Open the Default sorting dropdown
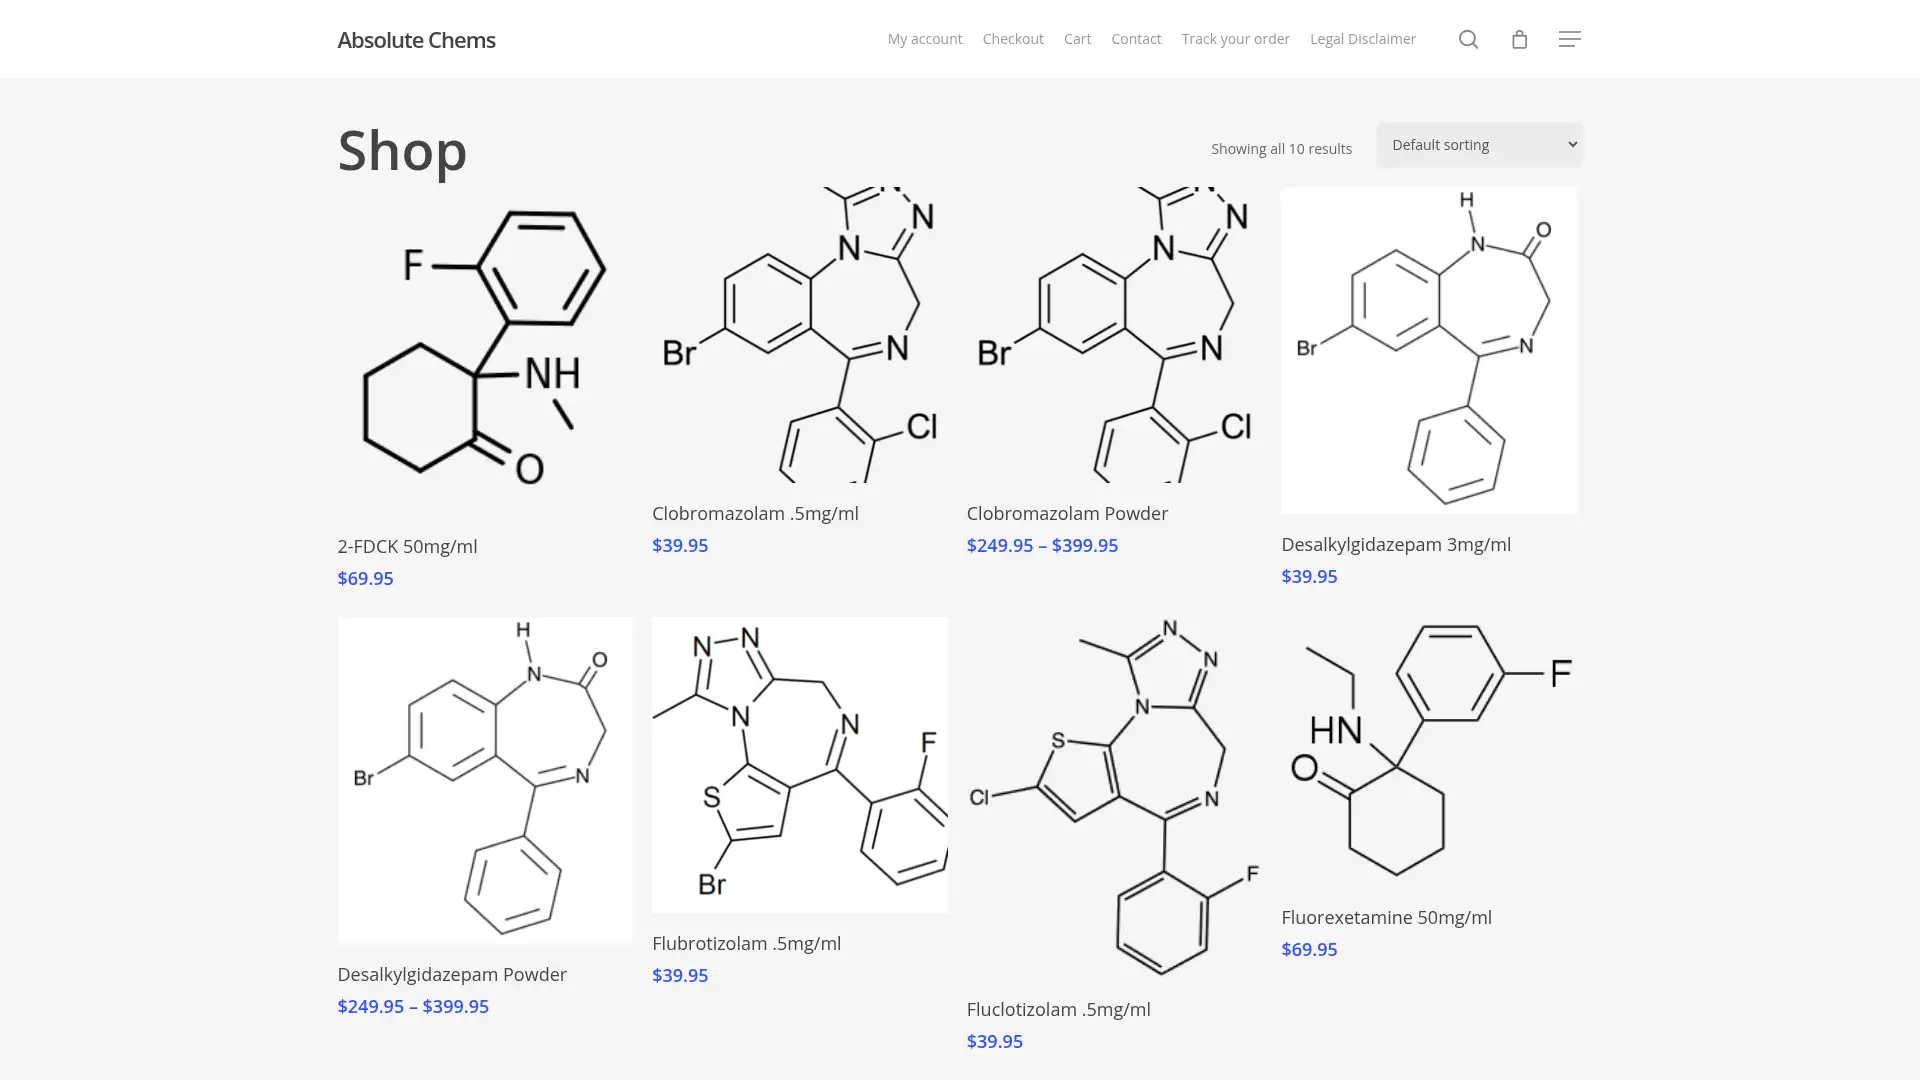 (x=1479, y=144)
